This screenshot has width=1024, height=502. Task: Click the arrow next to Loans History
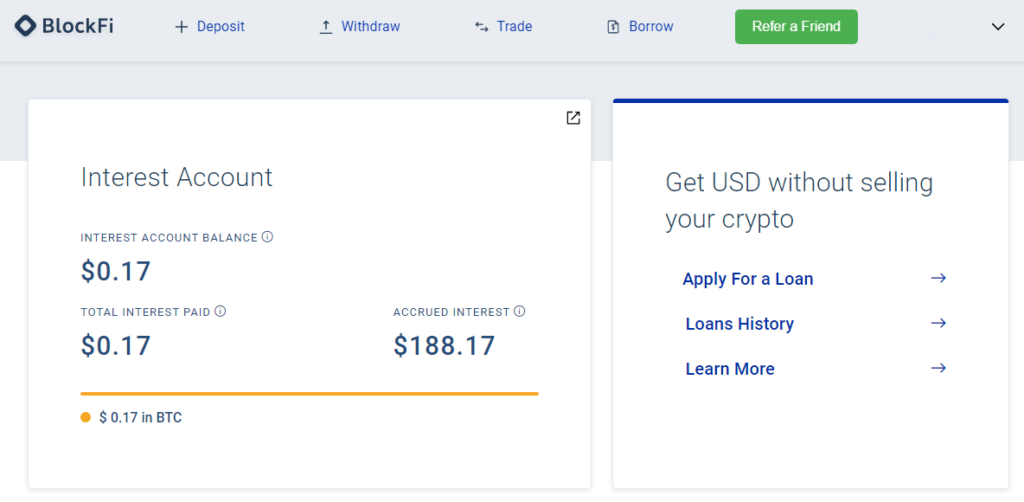coord(938,323)
